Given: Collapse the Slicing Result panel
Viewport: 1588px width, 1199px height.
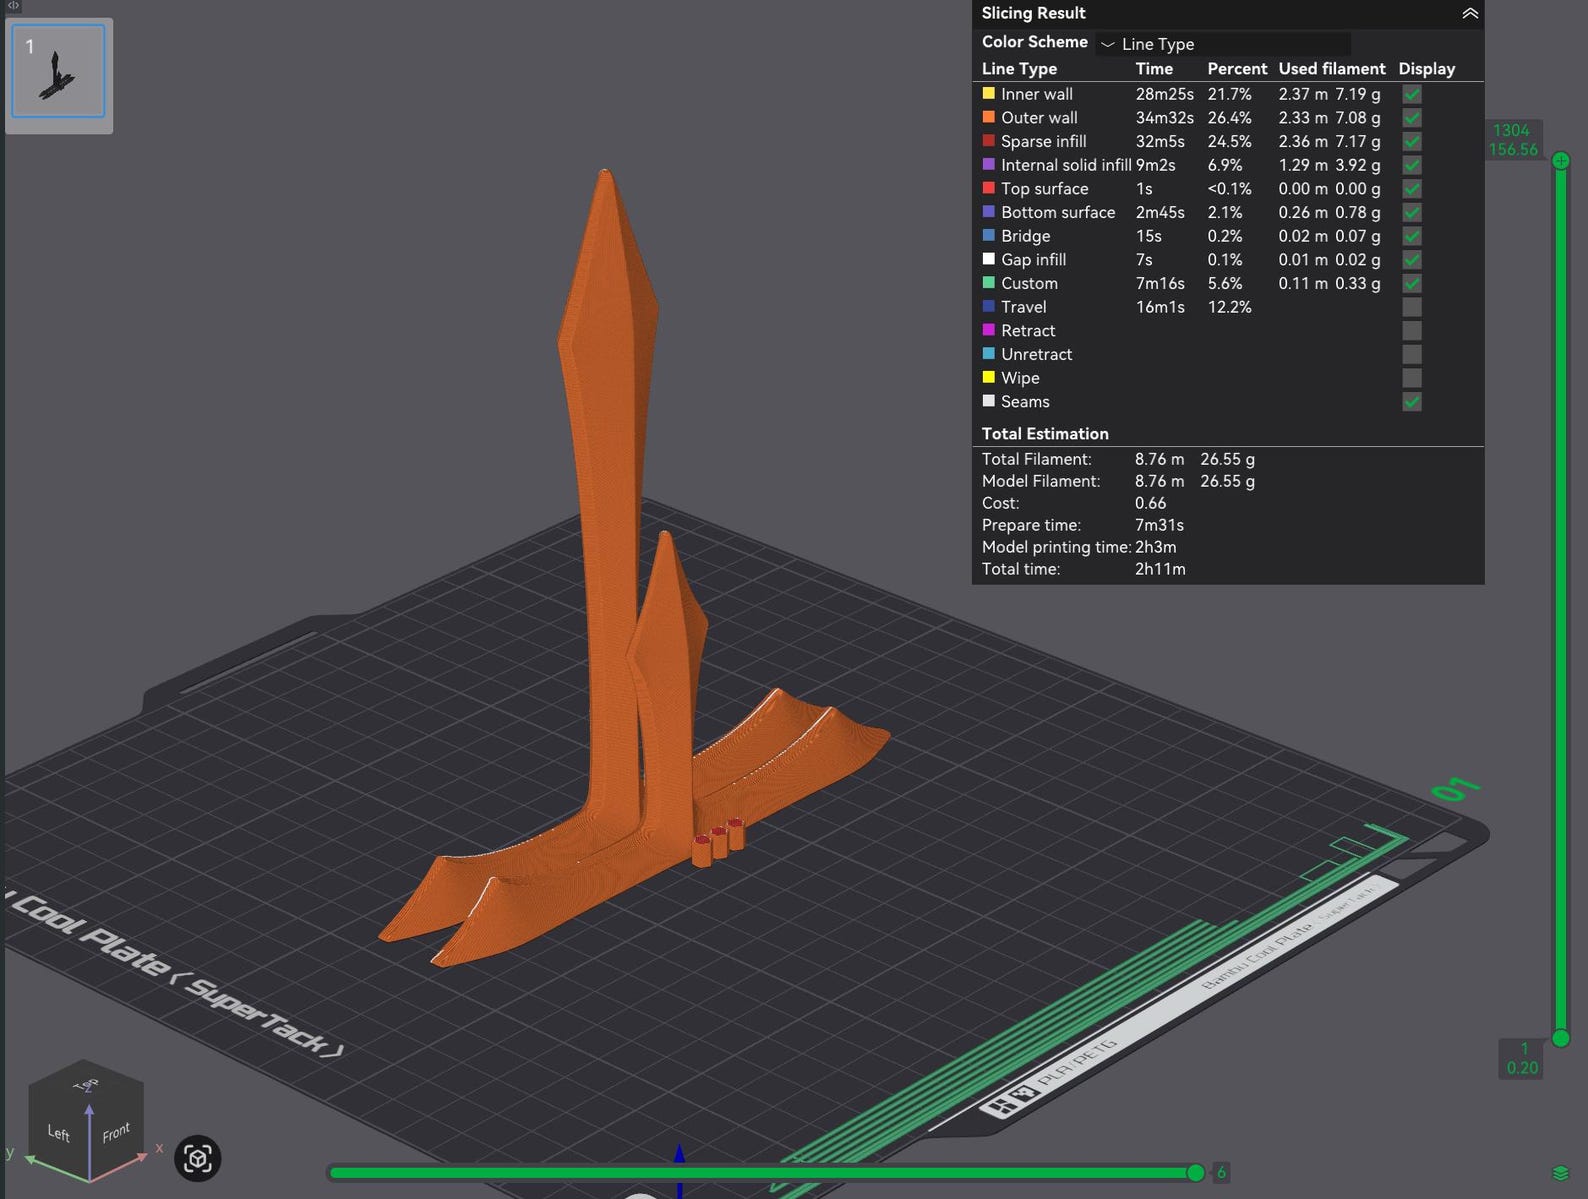Looking at the screenshot, I should tap(1469, 13).
